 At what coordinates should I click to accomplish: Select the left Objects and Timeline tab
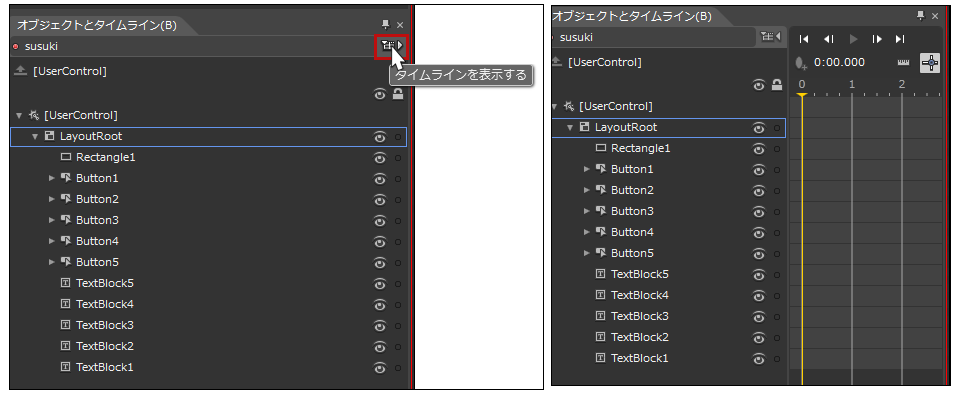click(x=96, y=25)
